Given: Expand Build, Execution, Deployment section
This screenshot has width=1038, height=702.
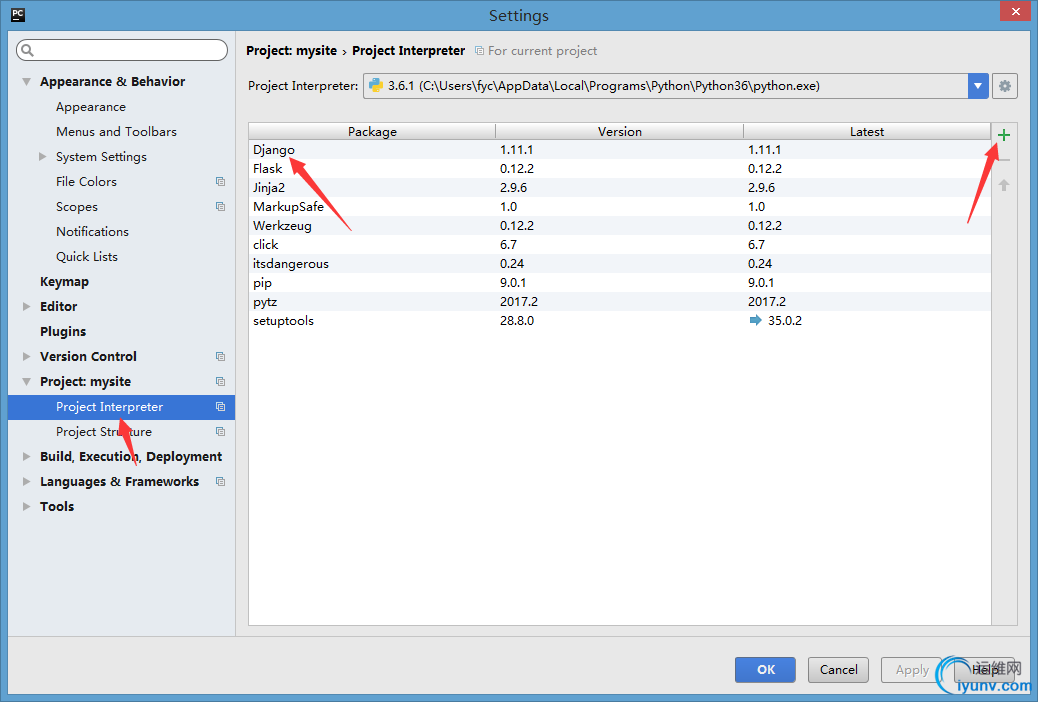Looking at the screenshot, I should click(x=26, y=456).
